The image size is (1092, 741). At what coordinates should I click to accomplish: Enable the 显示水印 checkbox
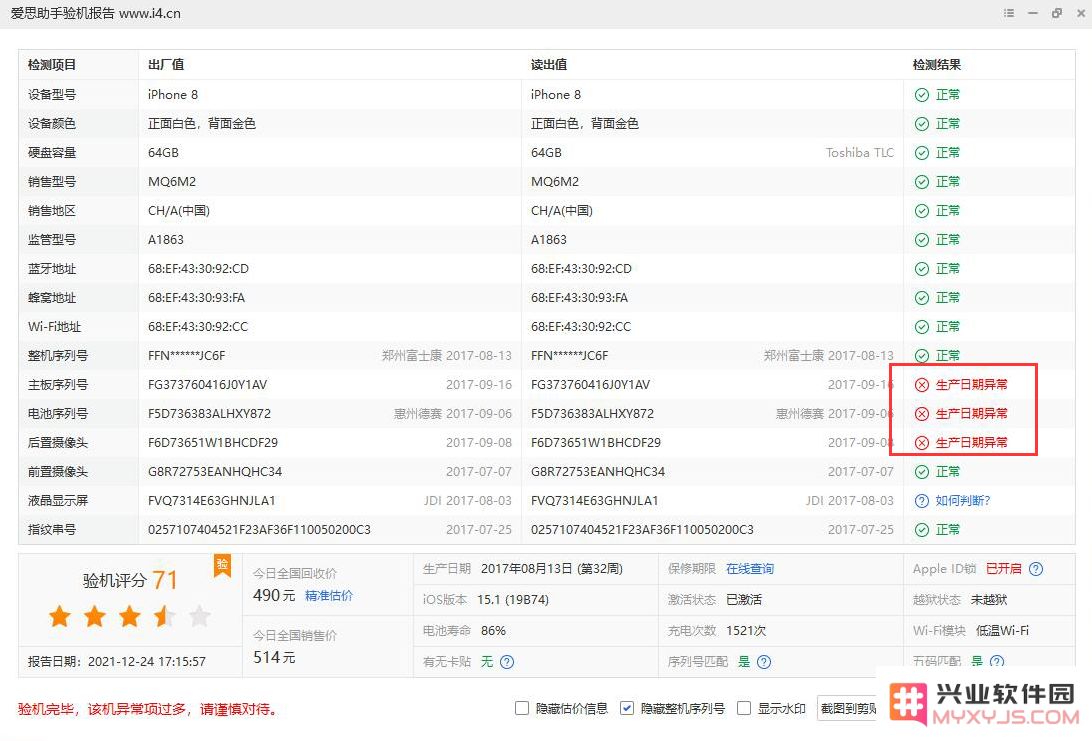pos(744,708)
